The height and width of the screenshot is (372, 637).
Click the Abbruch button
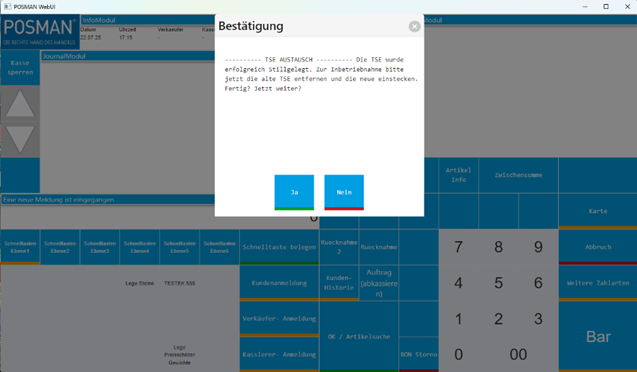click(x=598, y=247)
